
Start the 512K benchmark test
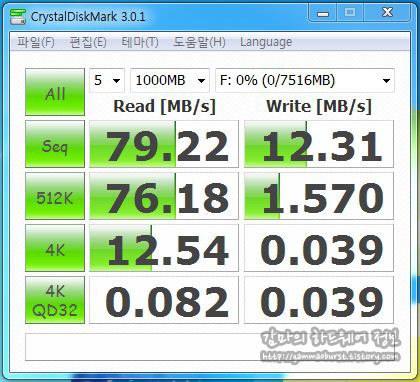(x=55, y=196)
